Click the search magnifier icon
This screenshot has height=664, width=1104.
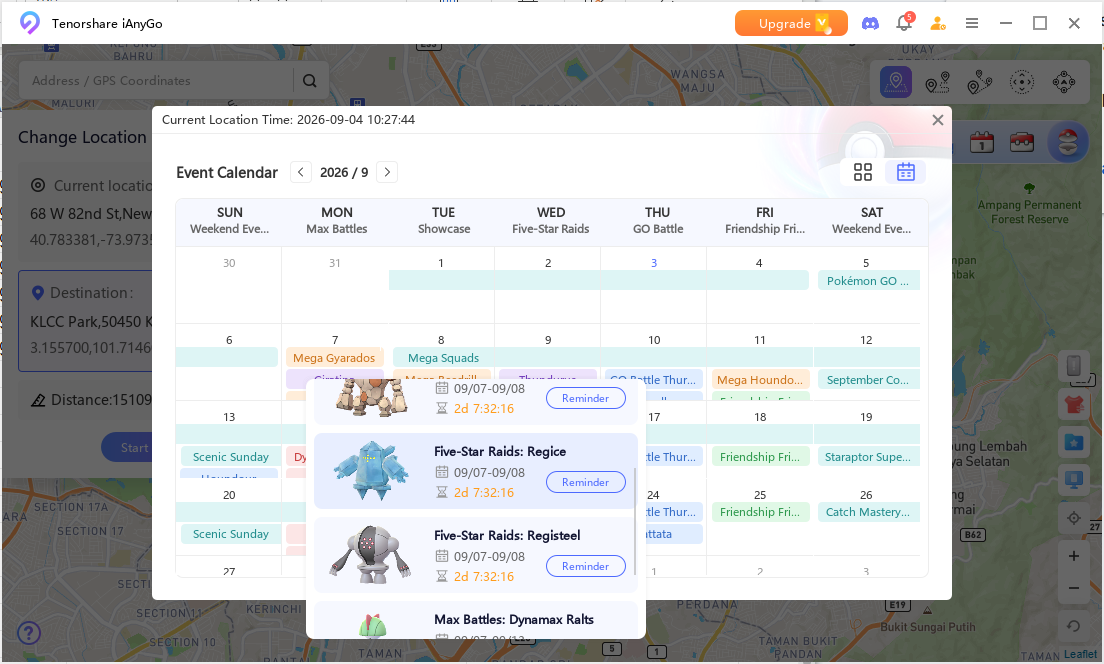[x=310, y=81]
